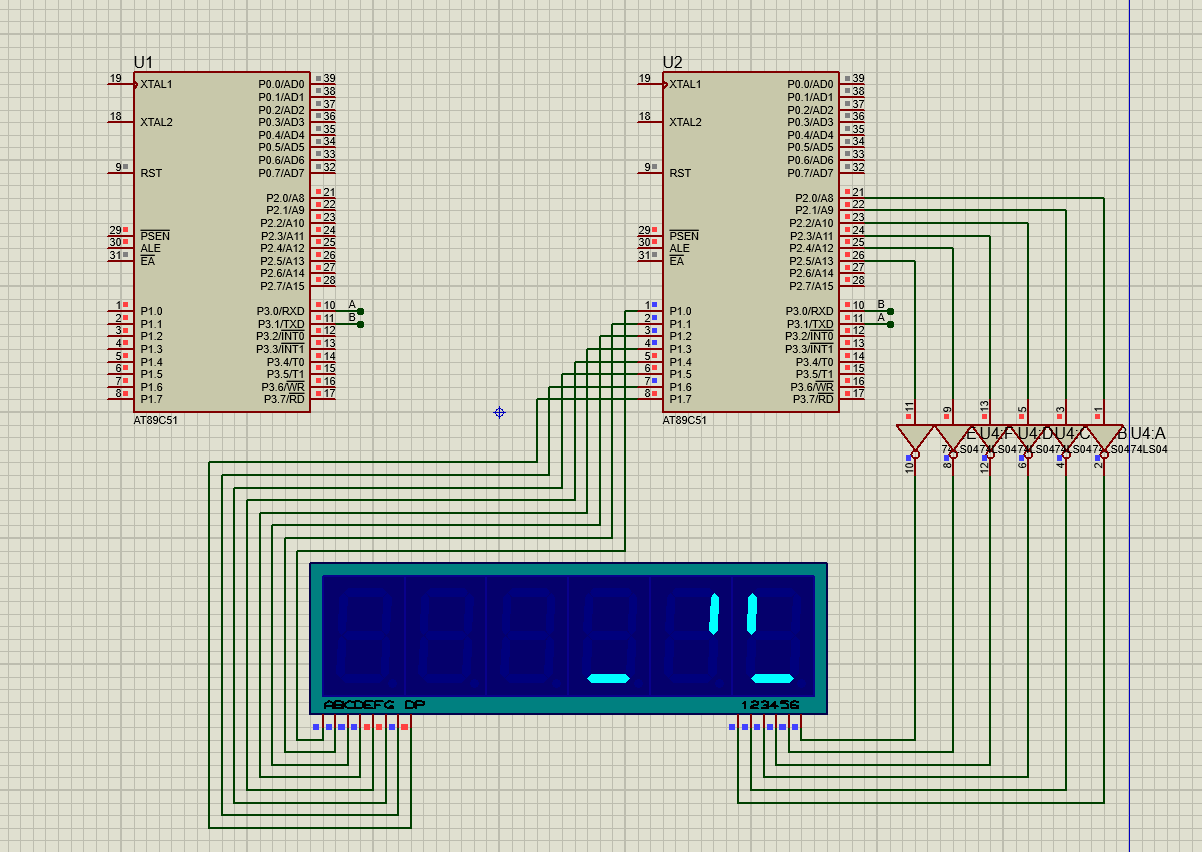Click pin number 21 on U2

[858, 192]
